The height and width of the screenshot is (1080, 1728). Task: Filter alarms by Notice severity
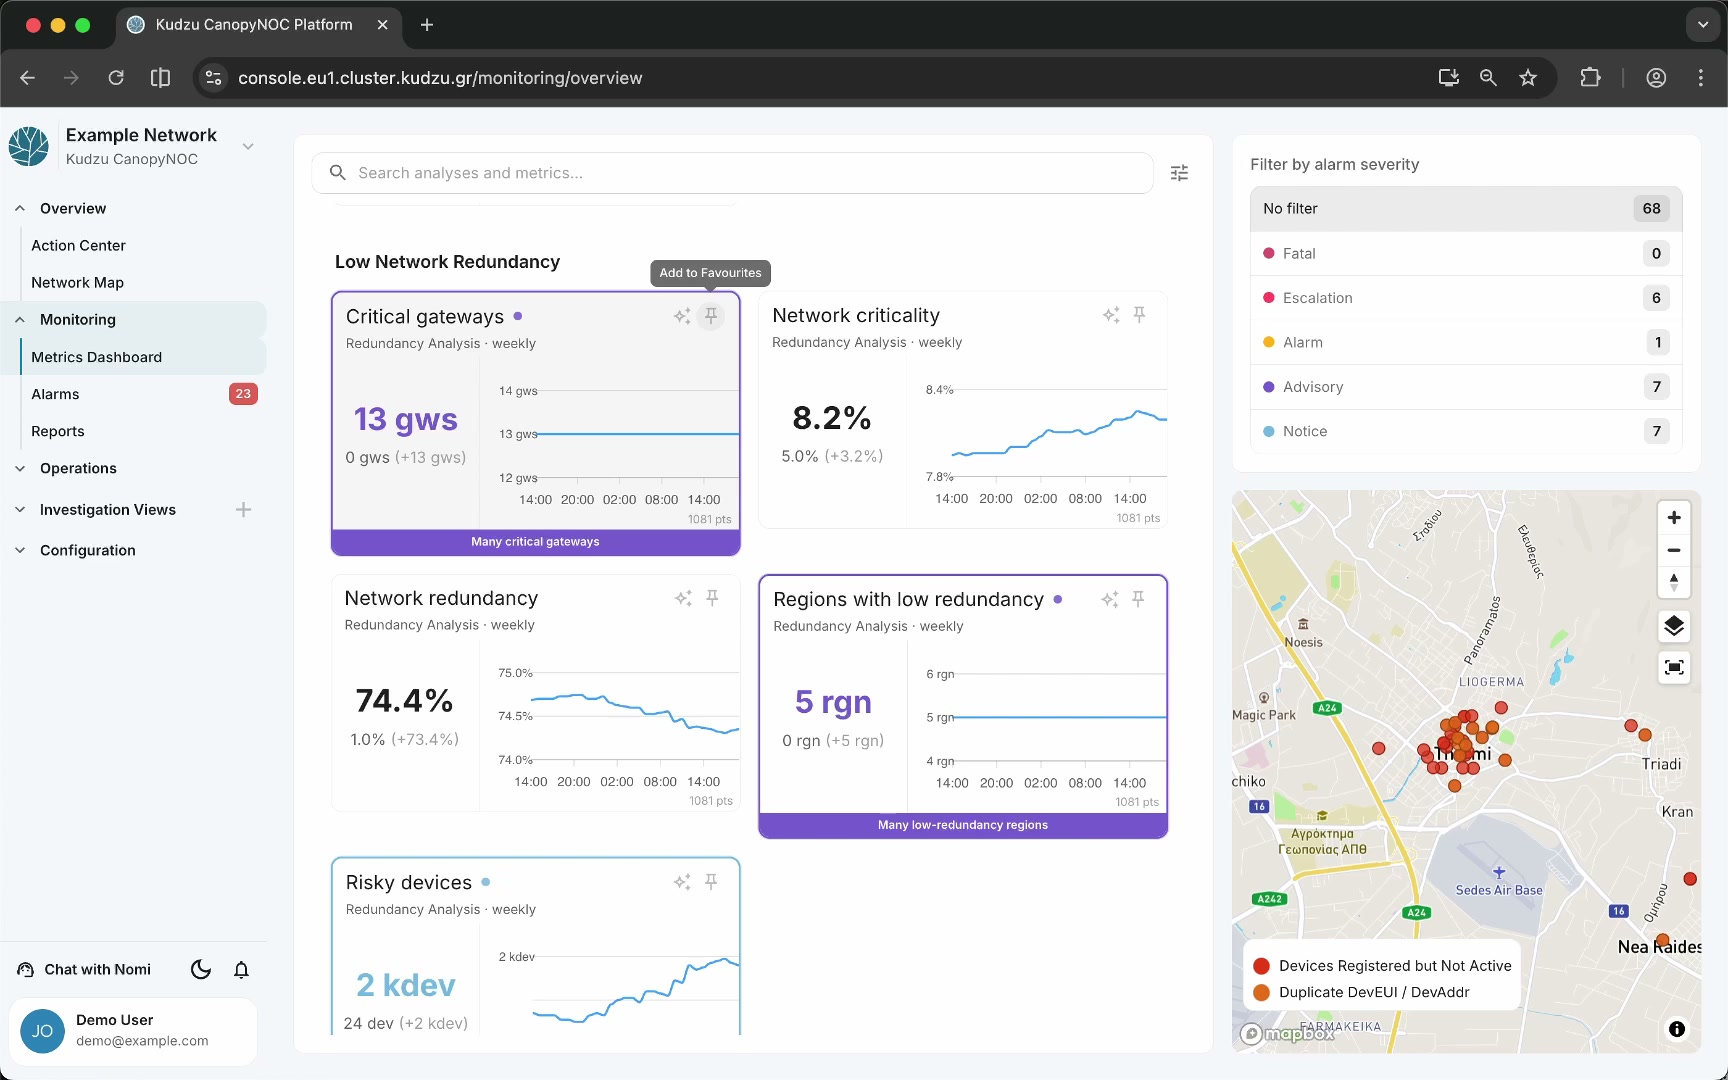1466,431
